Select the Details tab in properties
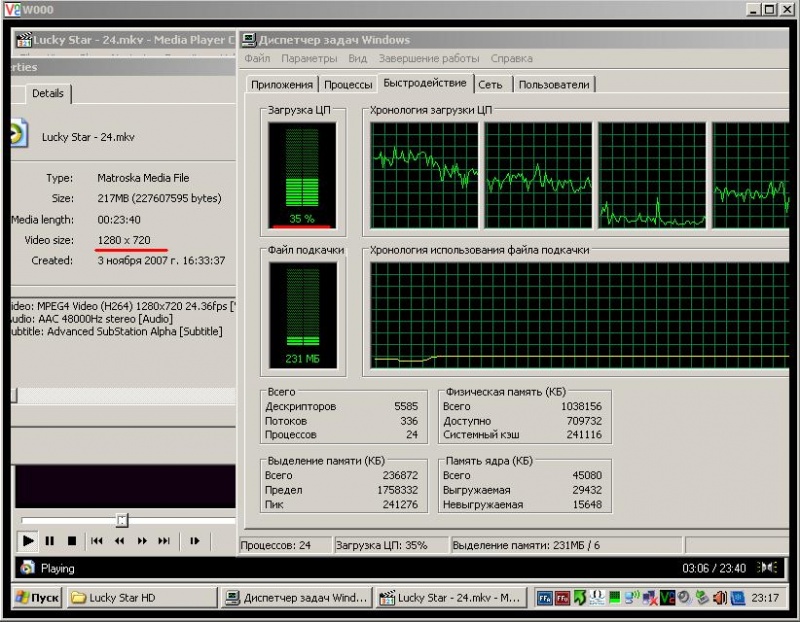 coord(48,93)
